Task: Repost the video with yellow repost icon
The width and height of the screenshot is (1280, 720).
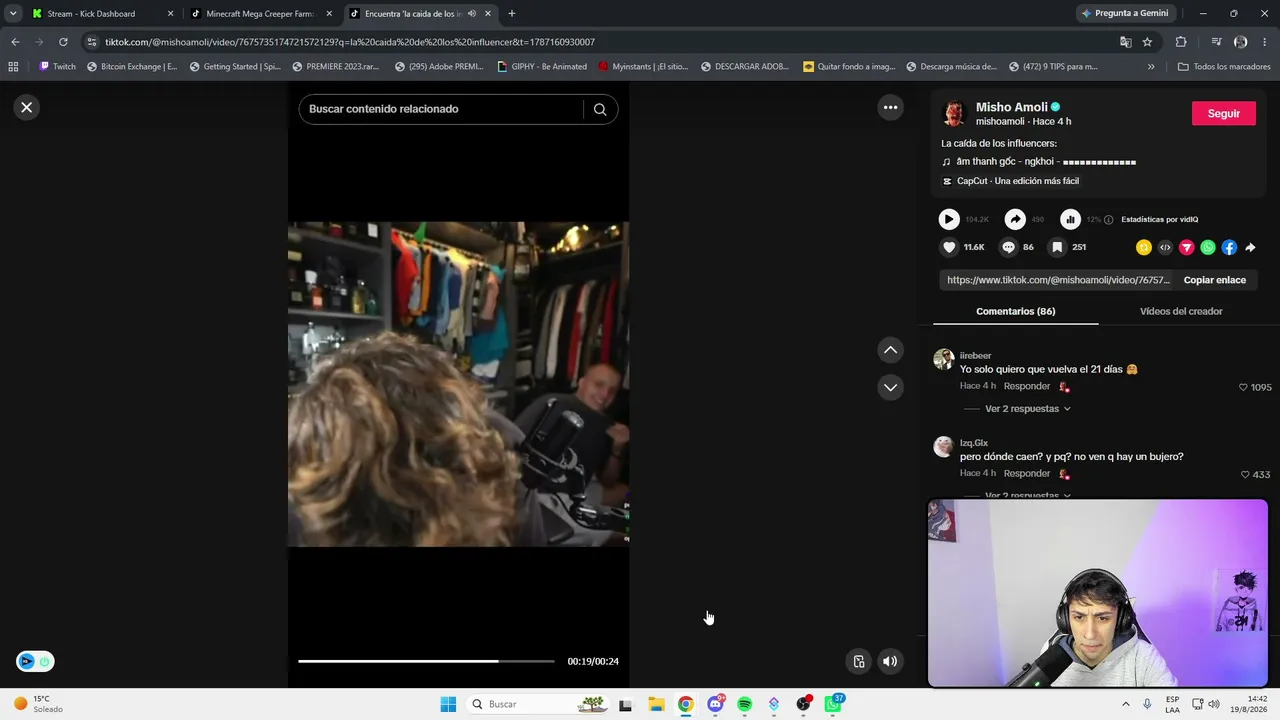Action: (x=1144, y=247)
